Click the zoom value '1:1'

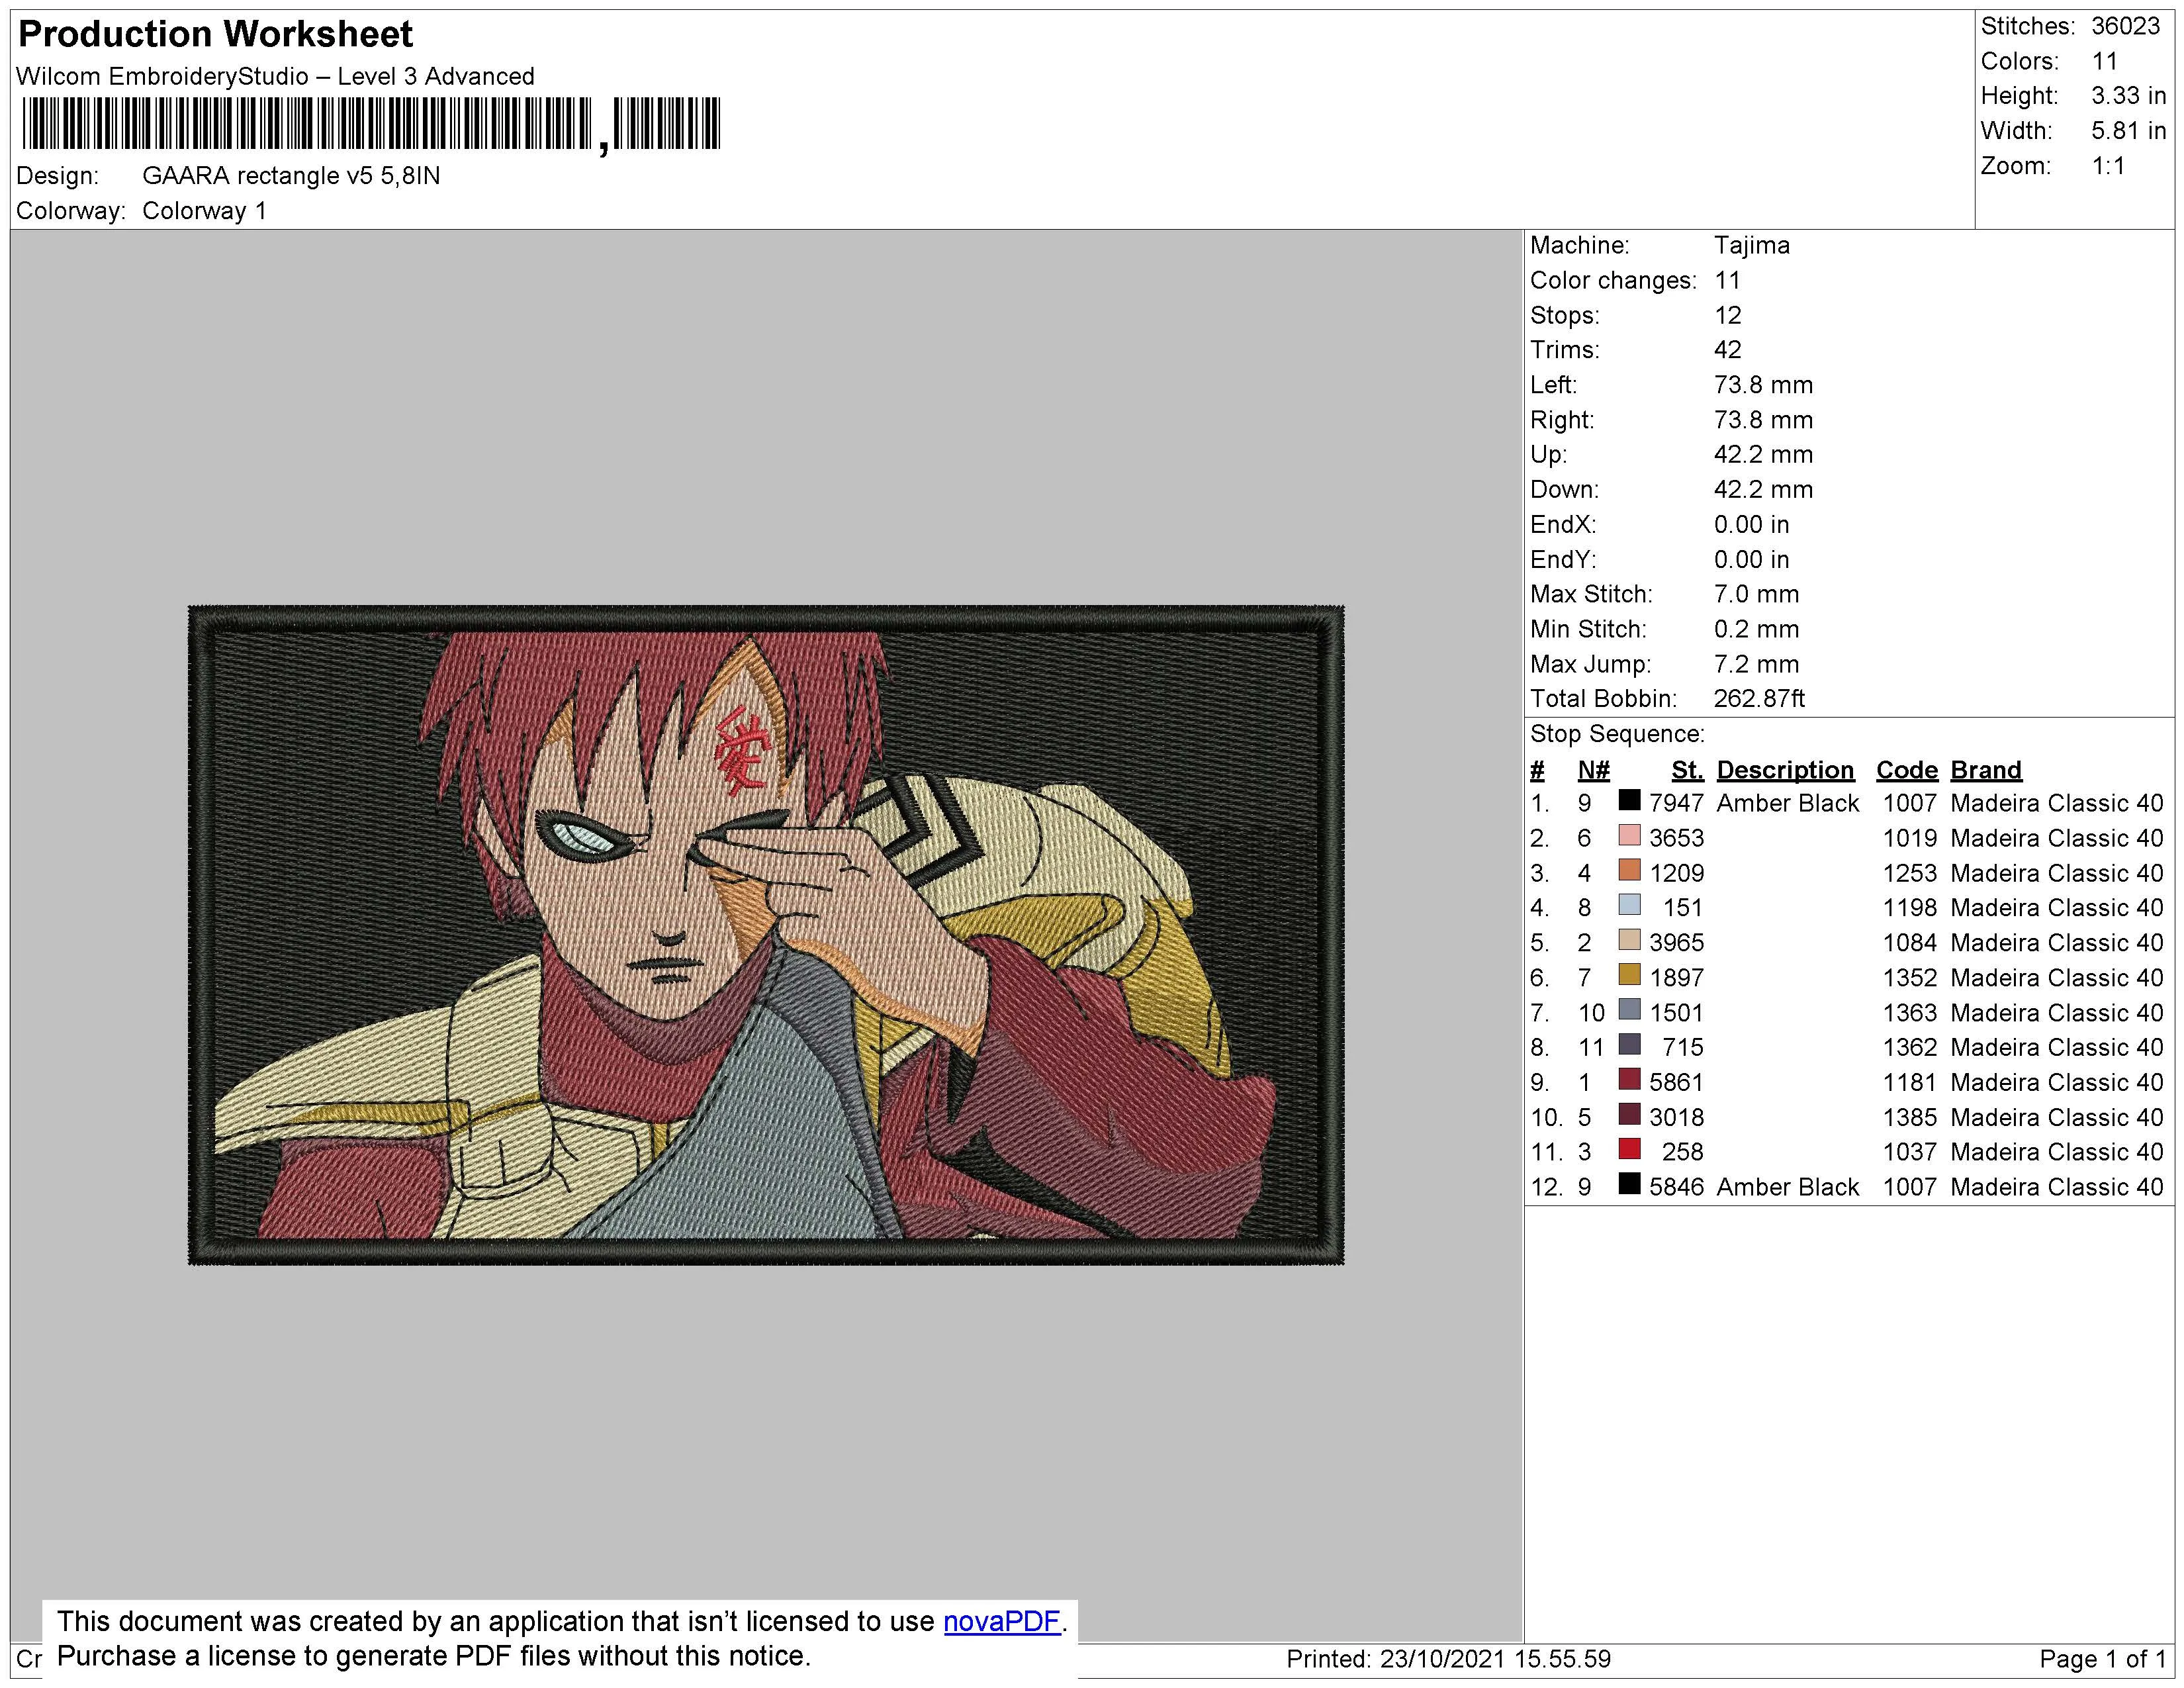tap(2108, 166)
